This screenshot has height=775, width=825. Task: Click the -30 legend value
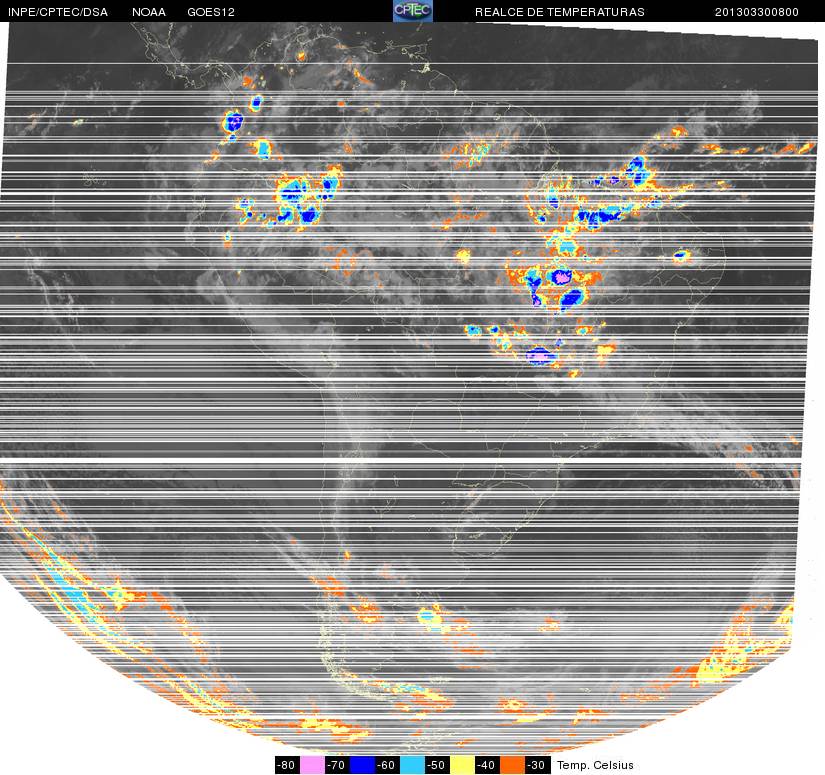pyautogui.click(x=538, y=765)
